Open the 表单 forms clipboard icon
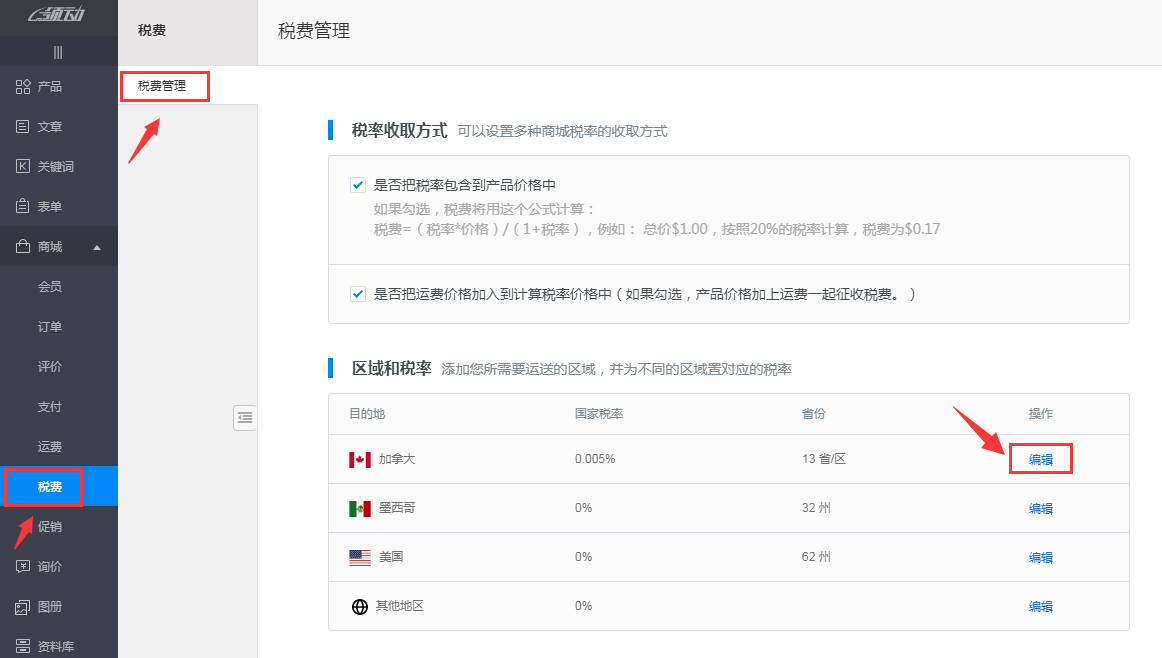Viewport: 1162px width, 658px height. 23,207
